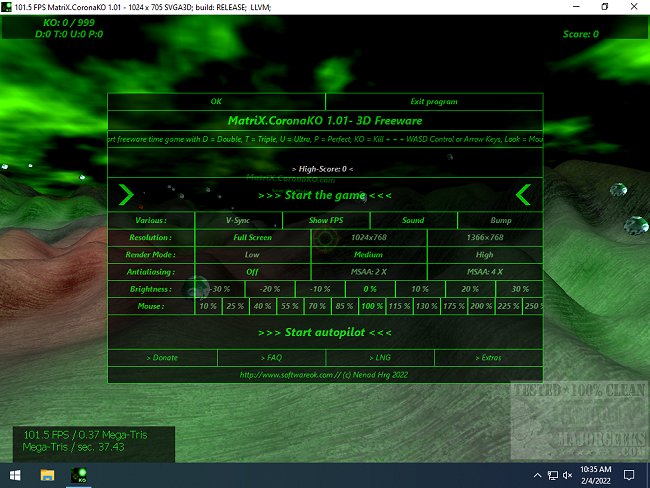The width and height of the screenshot is (650, 488).
Task: Set mouse sensitivity to 10 %
Action: point(208,306)
